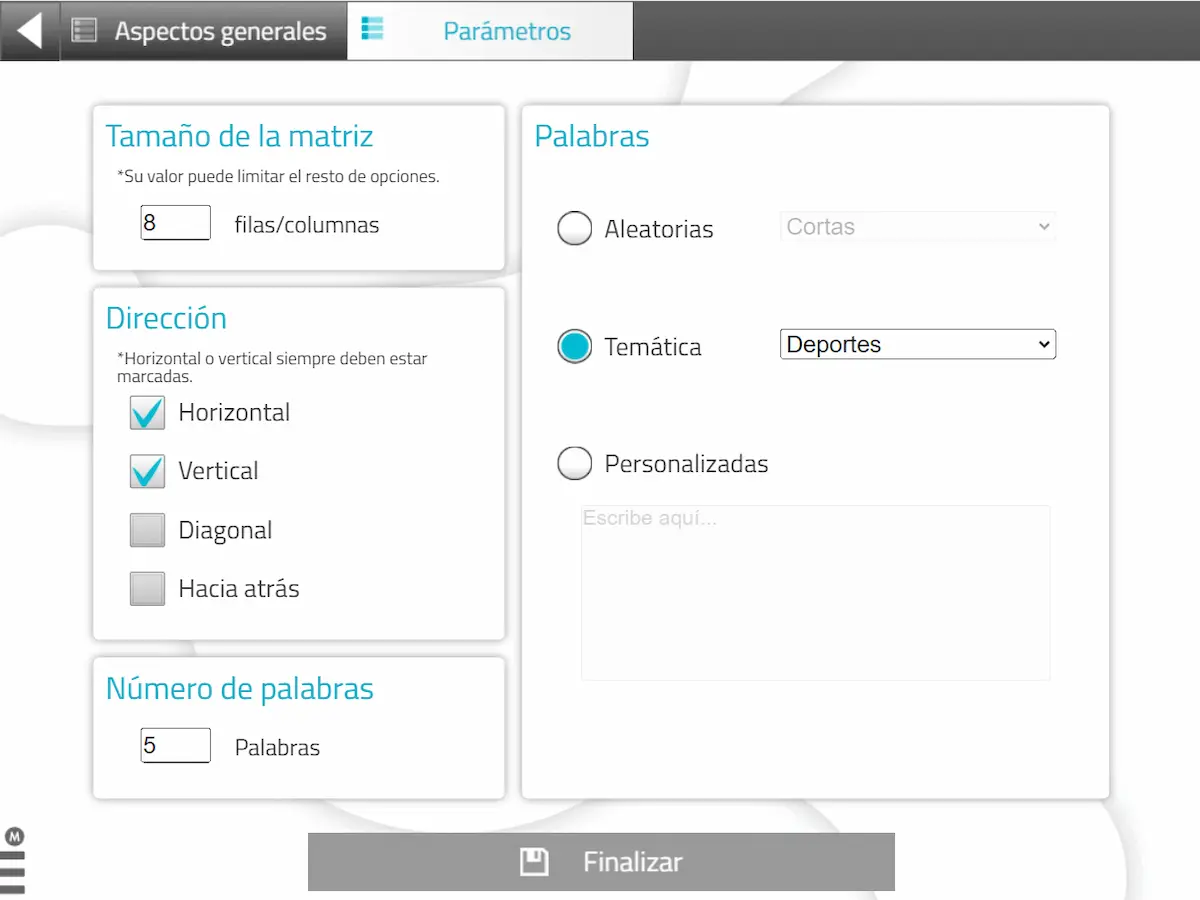The height and width of the screenshot is (900, 1200).
Task: Select the Temática radio button
Action: coord(574,346)
